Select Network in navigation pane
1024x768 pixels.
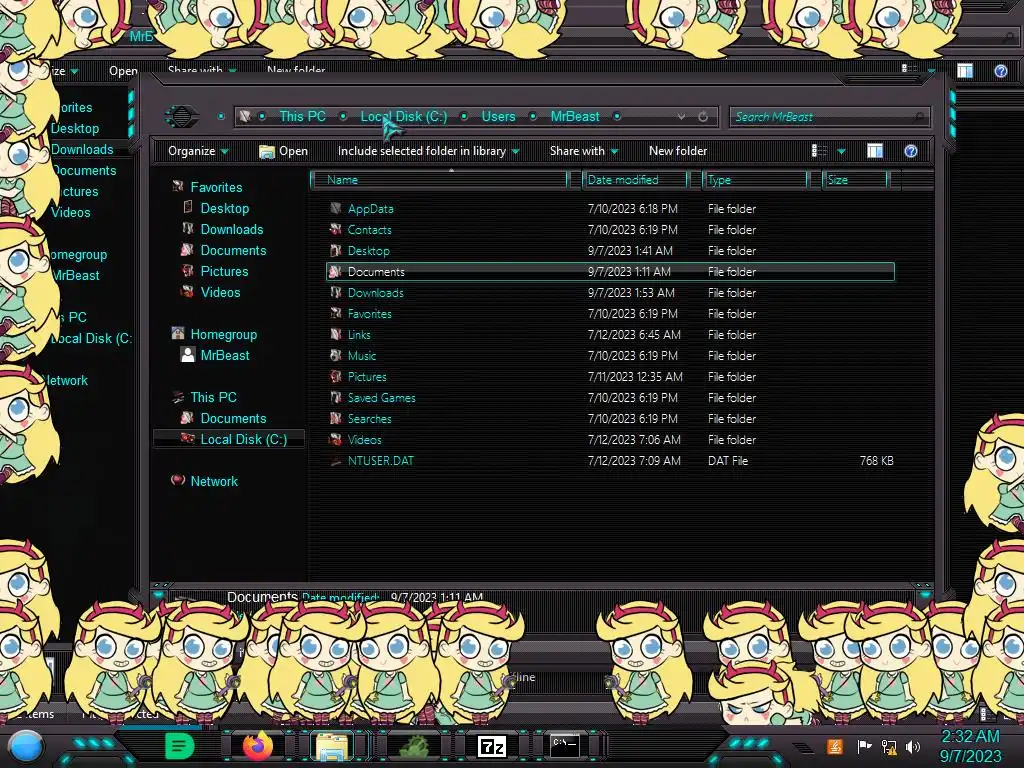tap(214, 481)
